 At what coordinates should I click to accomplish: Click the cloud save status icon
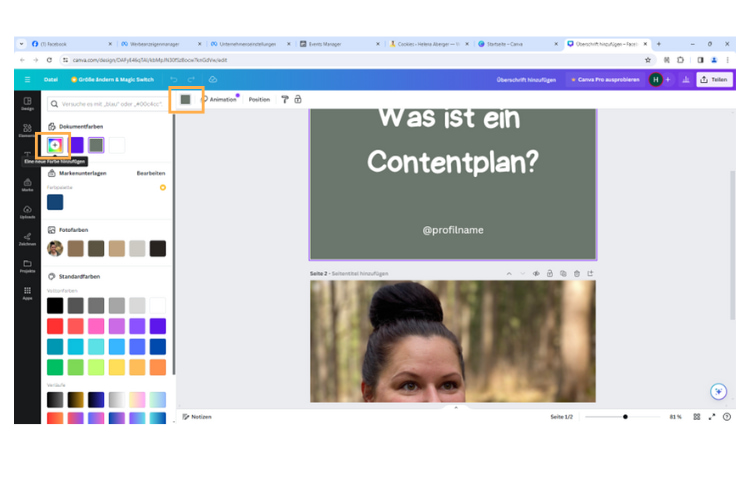(x=213, y=79)
